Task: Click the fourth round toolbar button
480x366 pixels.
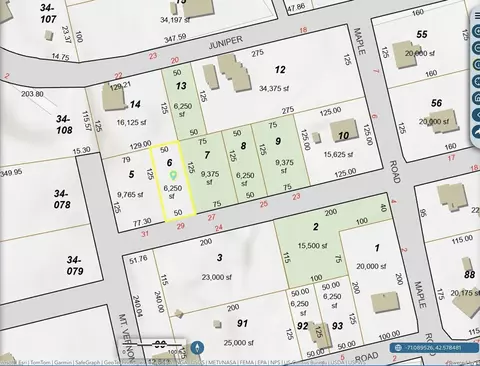Action: tap(477, 82)
